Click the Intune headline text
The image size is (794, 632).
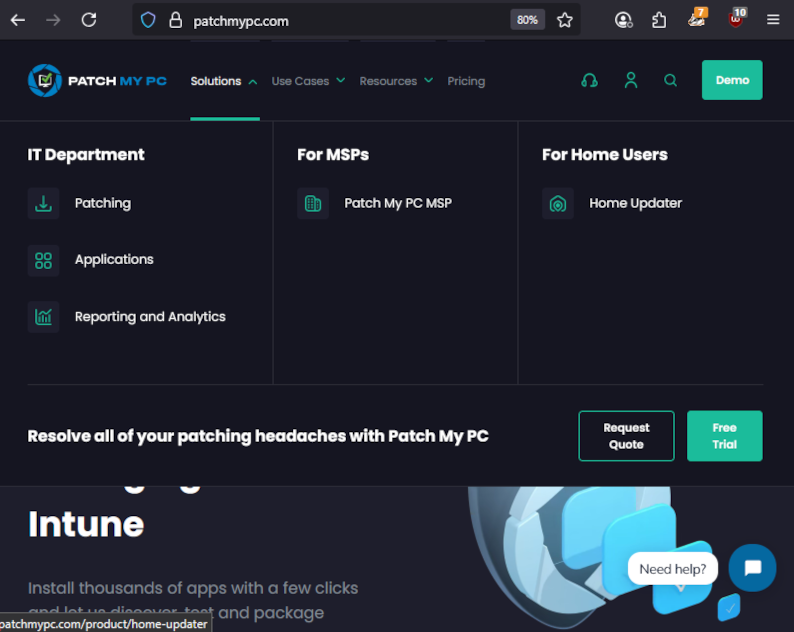tap(86, 524)
